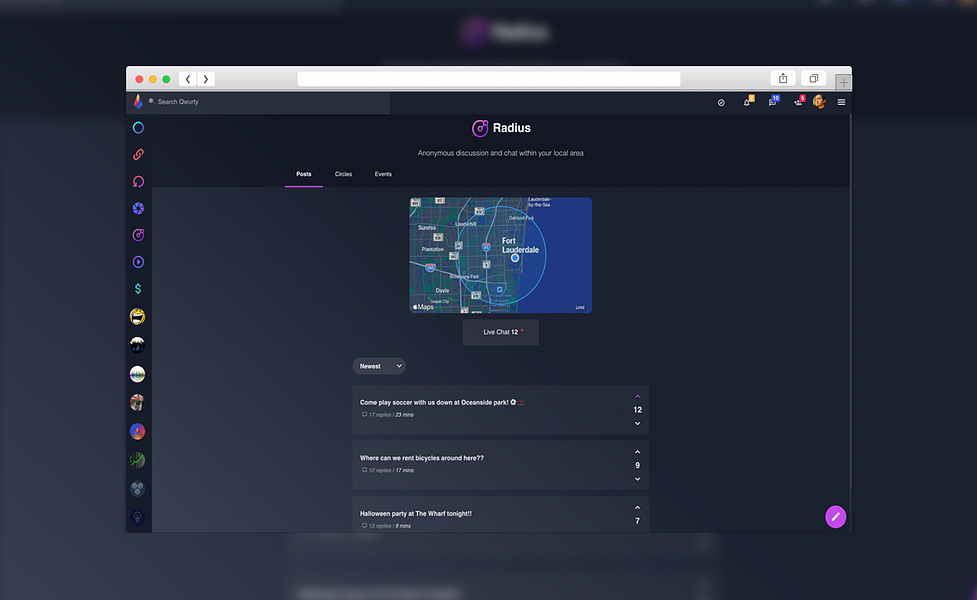The image size is (977, 600).
Task: Open the purple play circle sidebar icon
Action: (x=138, y=262)
